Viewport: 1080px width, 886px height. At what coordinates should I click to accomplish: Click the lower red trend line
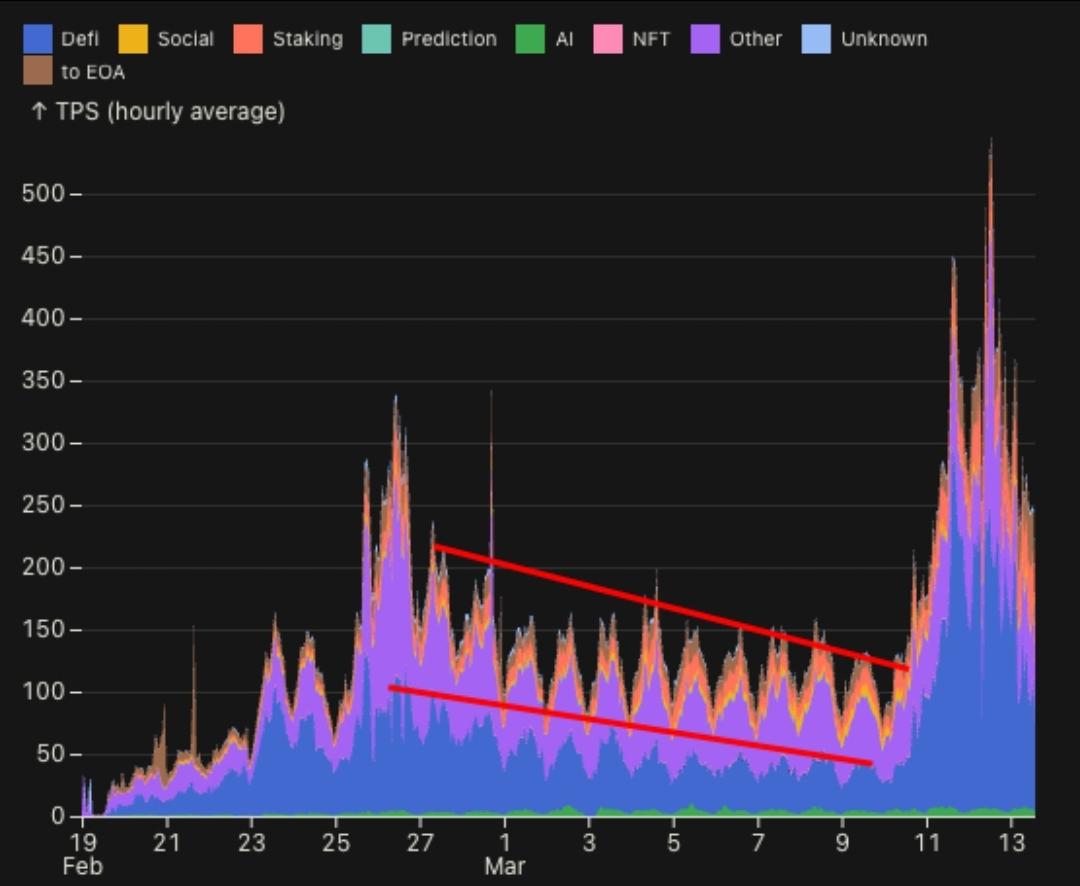tap(630, 725)
